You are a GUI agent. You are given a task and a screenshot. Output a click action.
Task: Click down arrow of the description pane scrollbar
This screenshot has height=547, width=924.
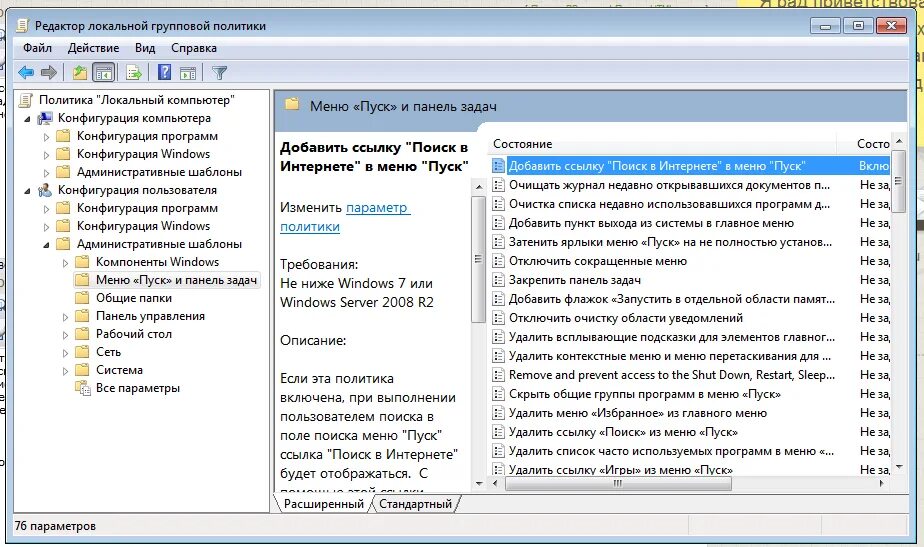[478, 483]
